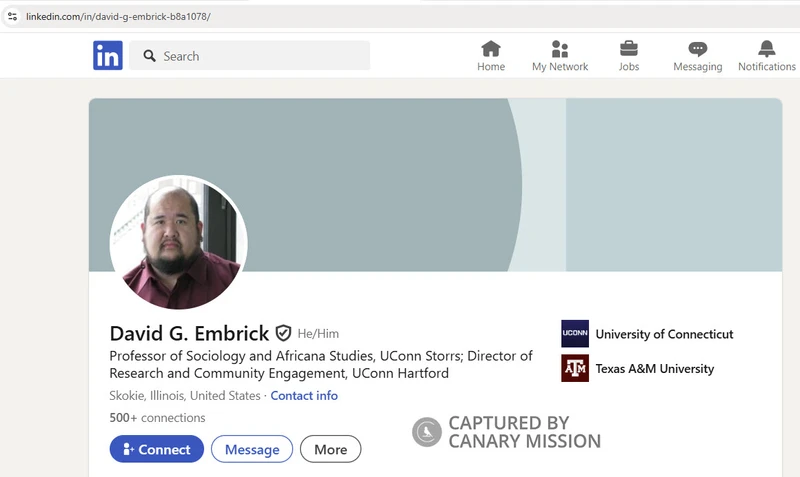The height and width of the screenshot is (477, 800).
Task: Open the Home tab
Action: tap(491, 56)
